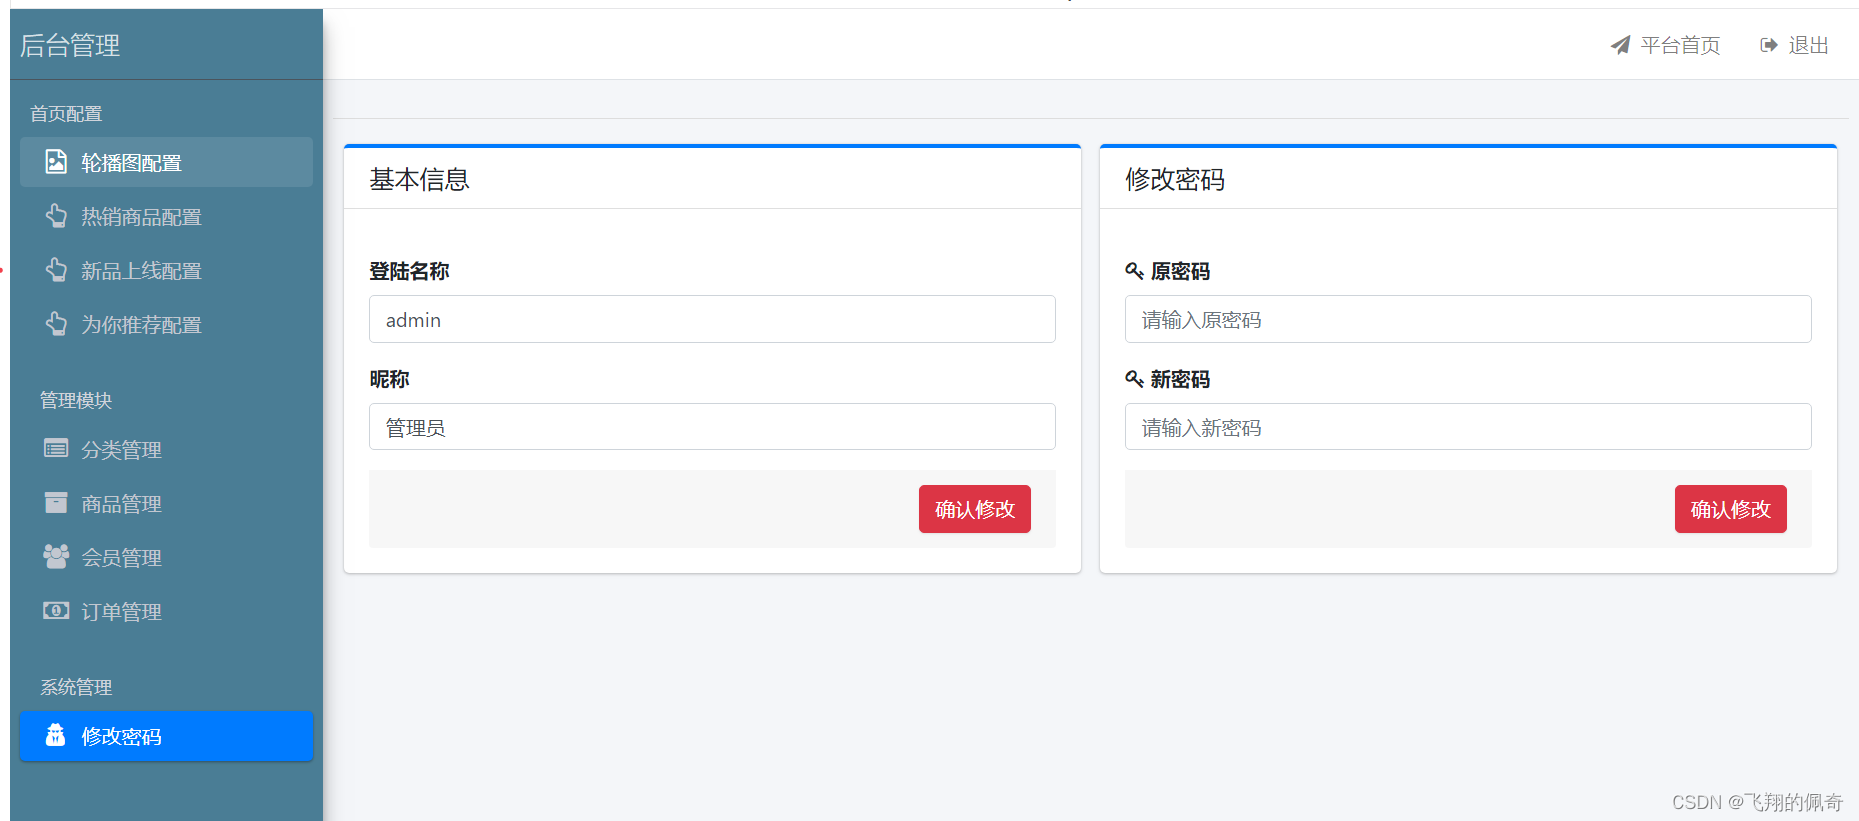Click the product management archive icon
This screenshot has height=821, width=1859.
point(56,503)
